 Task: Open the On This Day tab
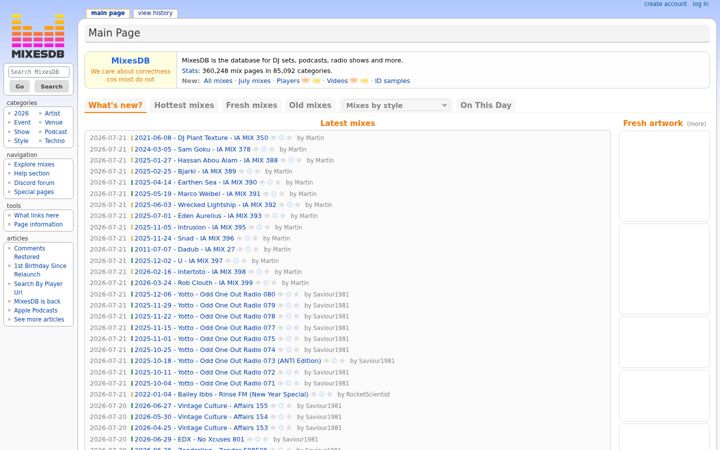(486, 105)
